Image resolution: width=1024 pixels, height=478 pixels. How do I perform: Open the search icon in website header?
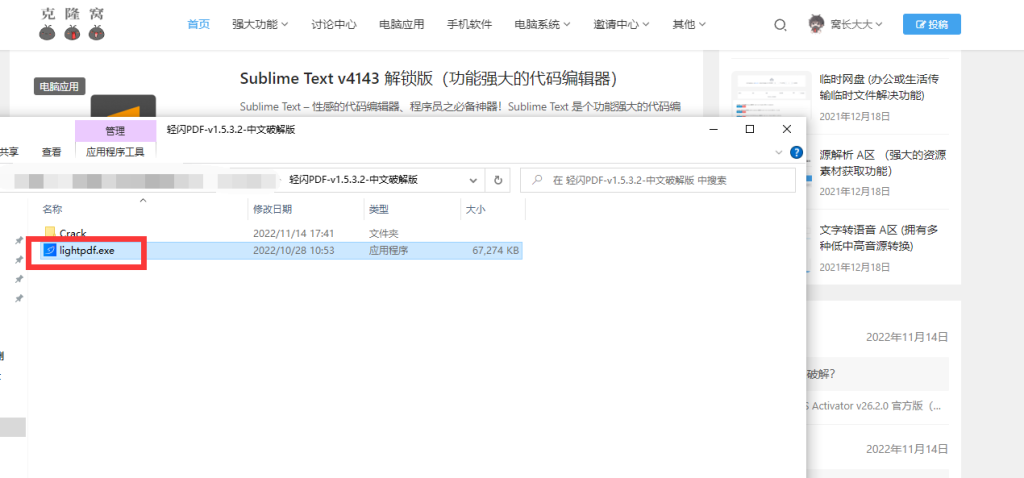point(780,25)
